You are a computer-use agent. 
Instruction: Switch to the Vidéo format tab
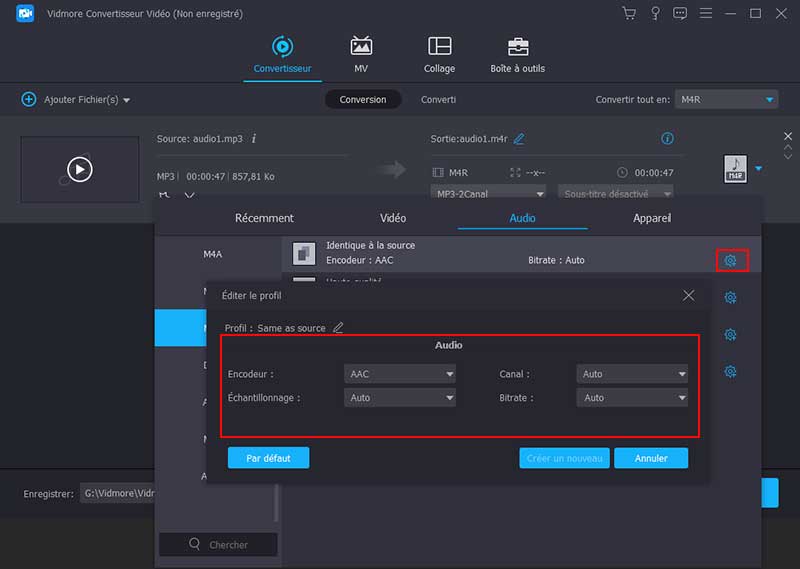(393, 218)
